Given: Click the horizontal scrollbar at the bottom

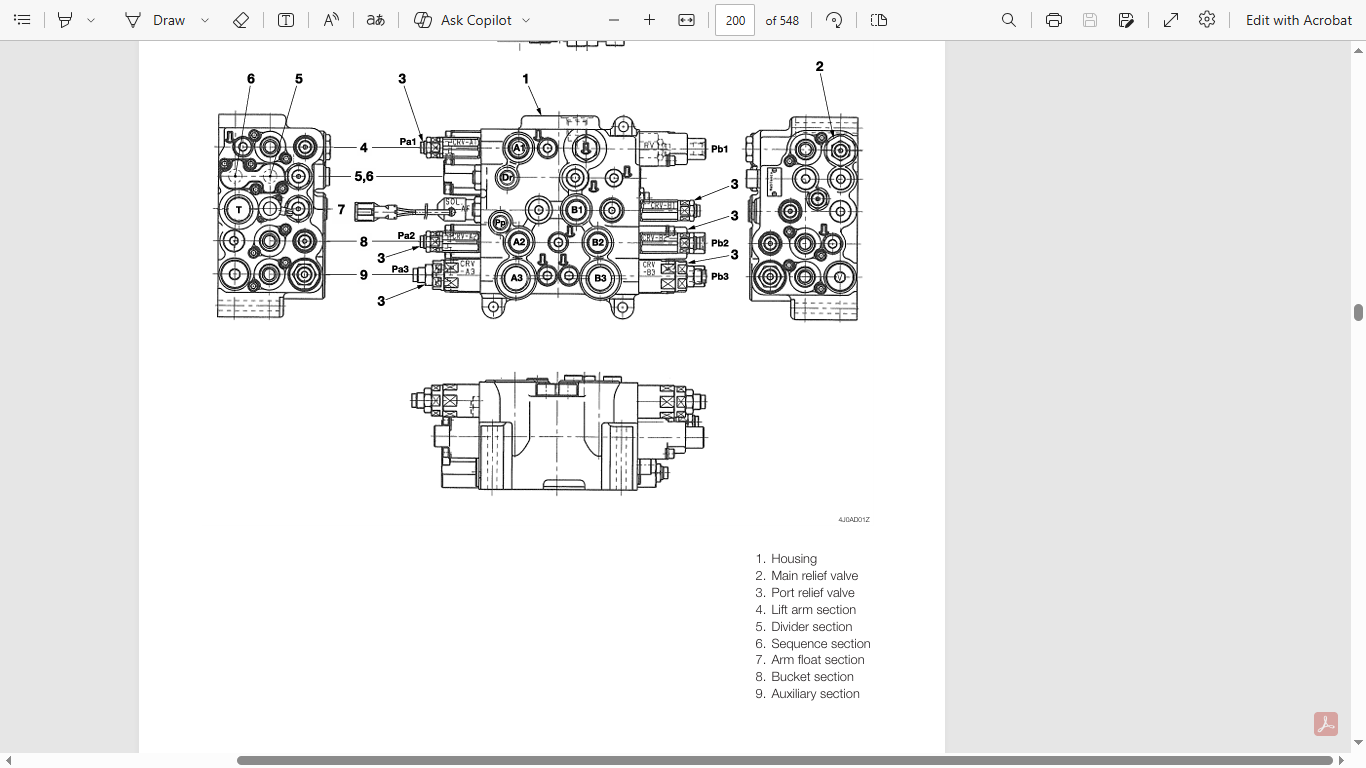Looking at the screenshot, I should tap(785, 761).
